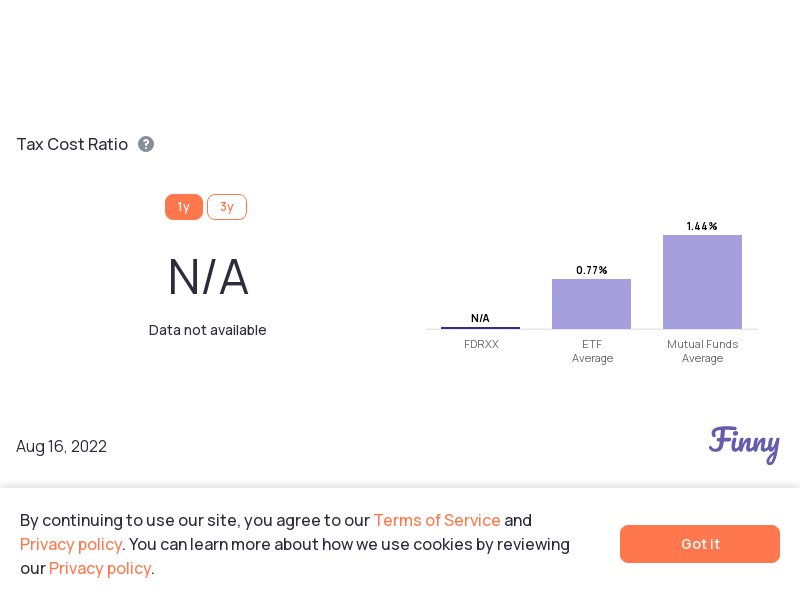Open the Privacy policy link in last line
The height and width of the screenshot is (600, 800).
pyautogui.click(x=100, y=568)
